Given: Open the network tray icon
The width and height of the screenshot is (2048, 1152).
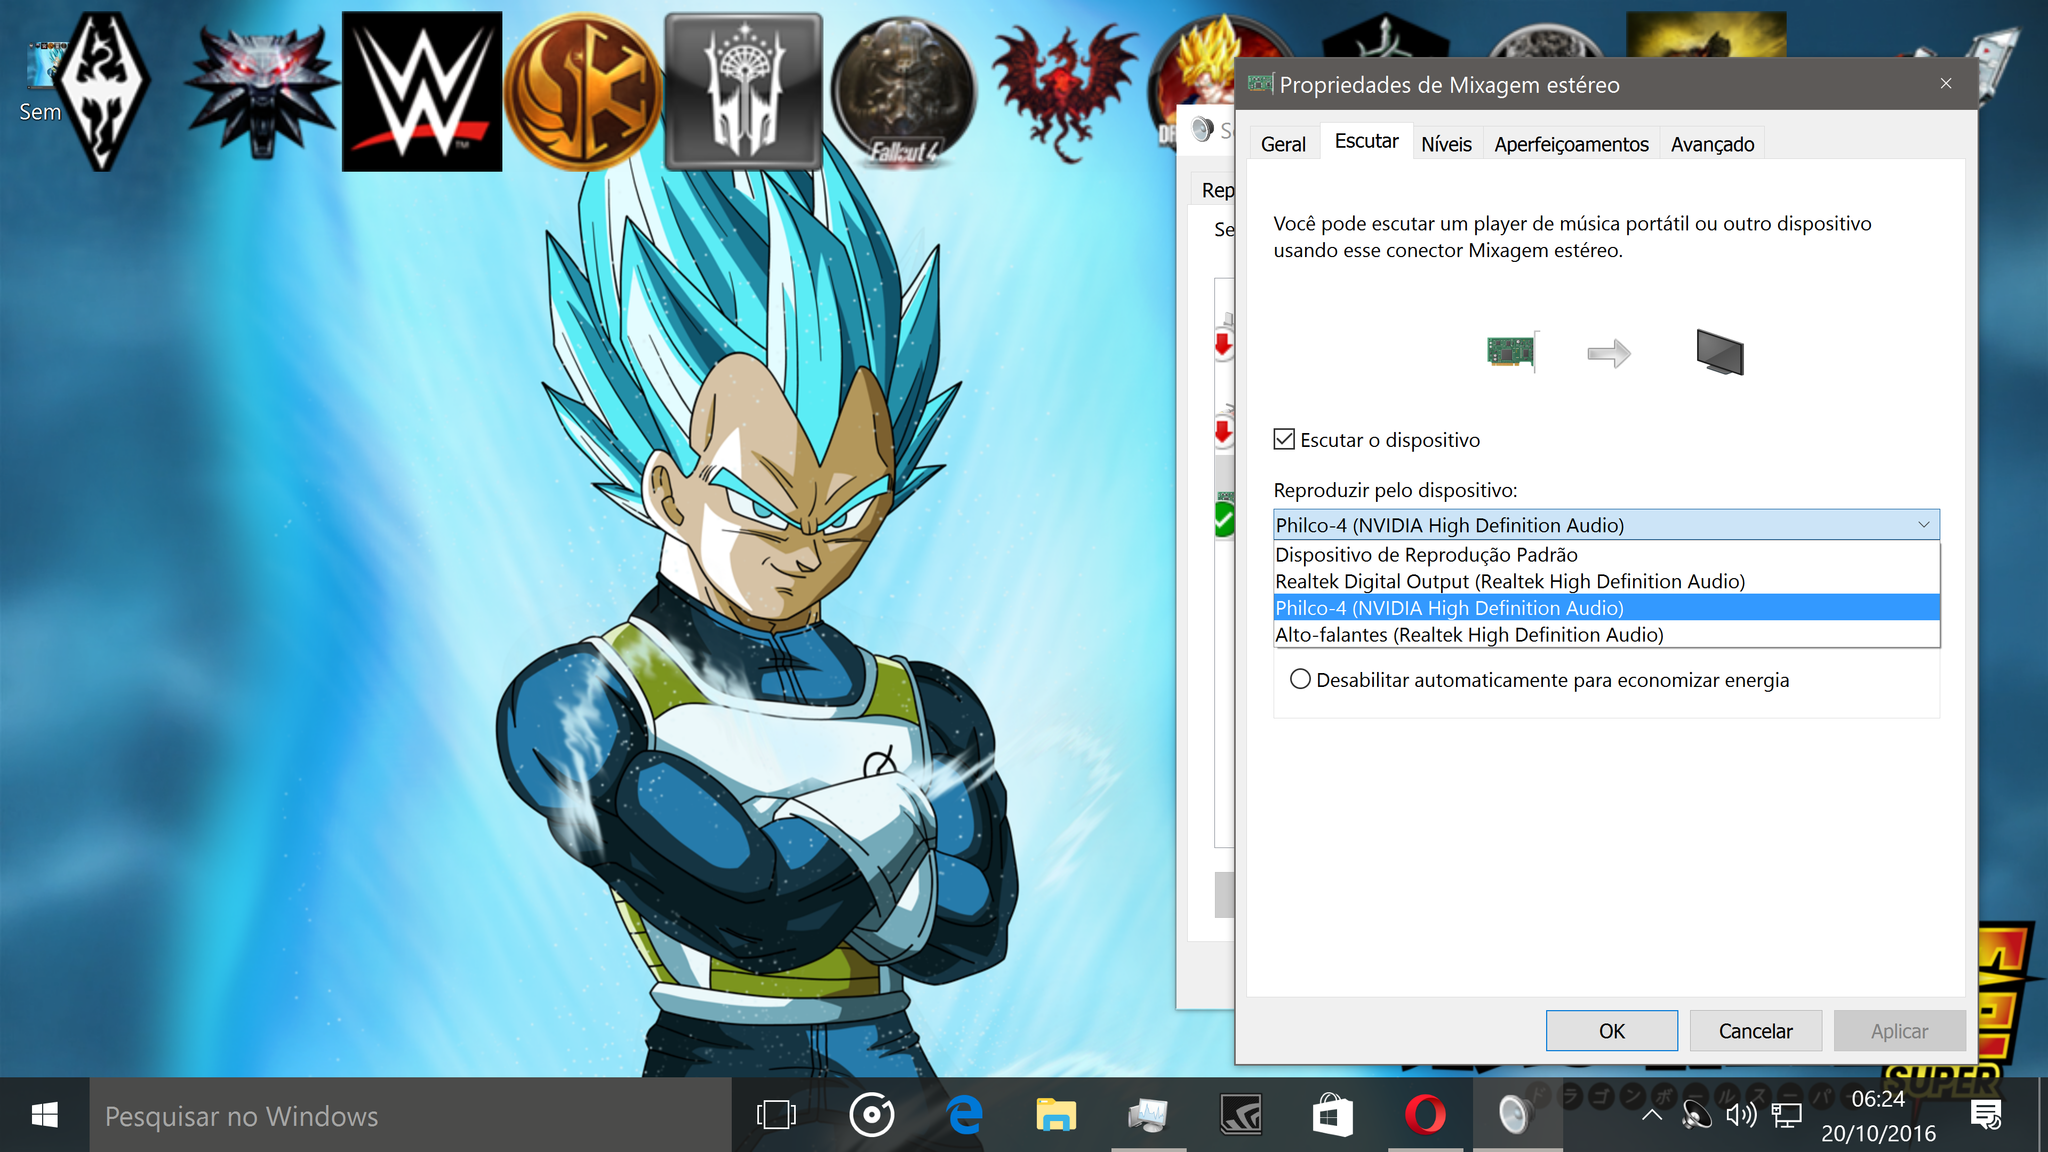Looking at the screenshot, I should point(1786,1114).
